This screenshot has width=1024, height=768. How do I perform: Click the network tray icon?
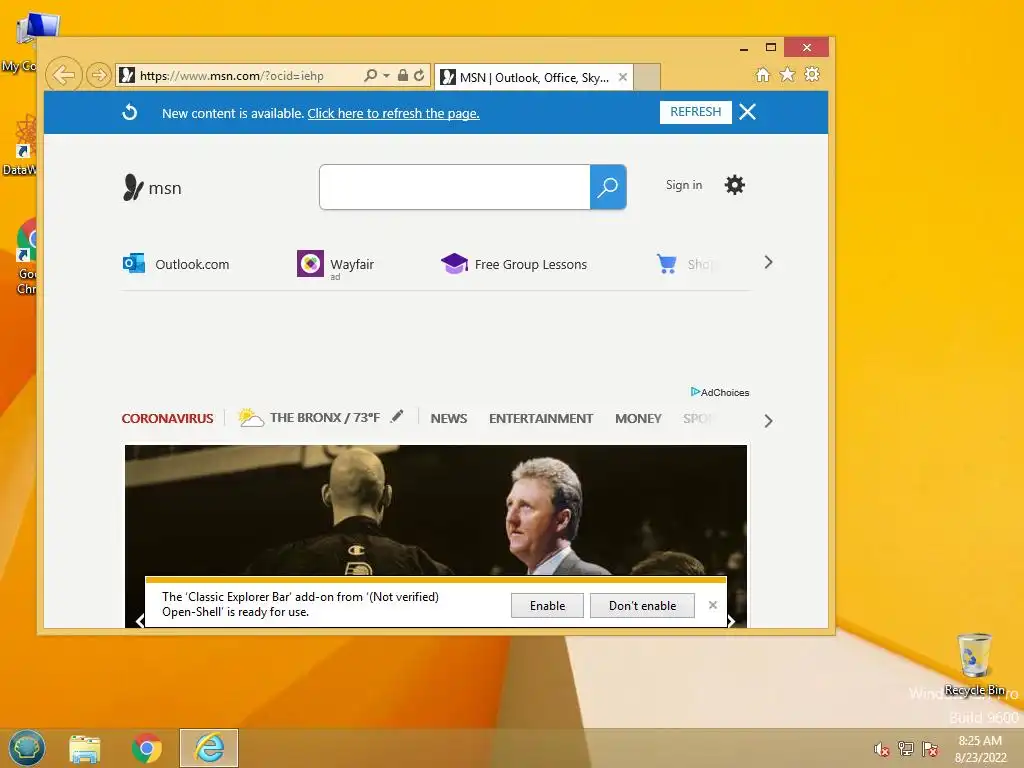tap(906, 749)
